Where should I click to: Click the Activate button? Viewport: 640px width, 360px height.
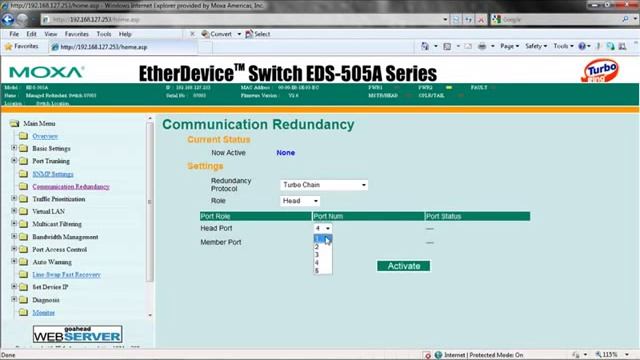(403, 266)
